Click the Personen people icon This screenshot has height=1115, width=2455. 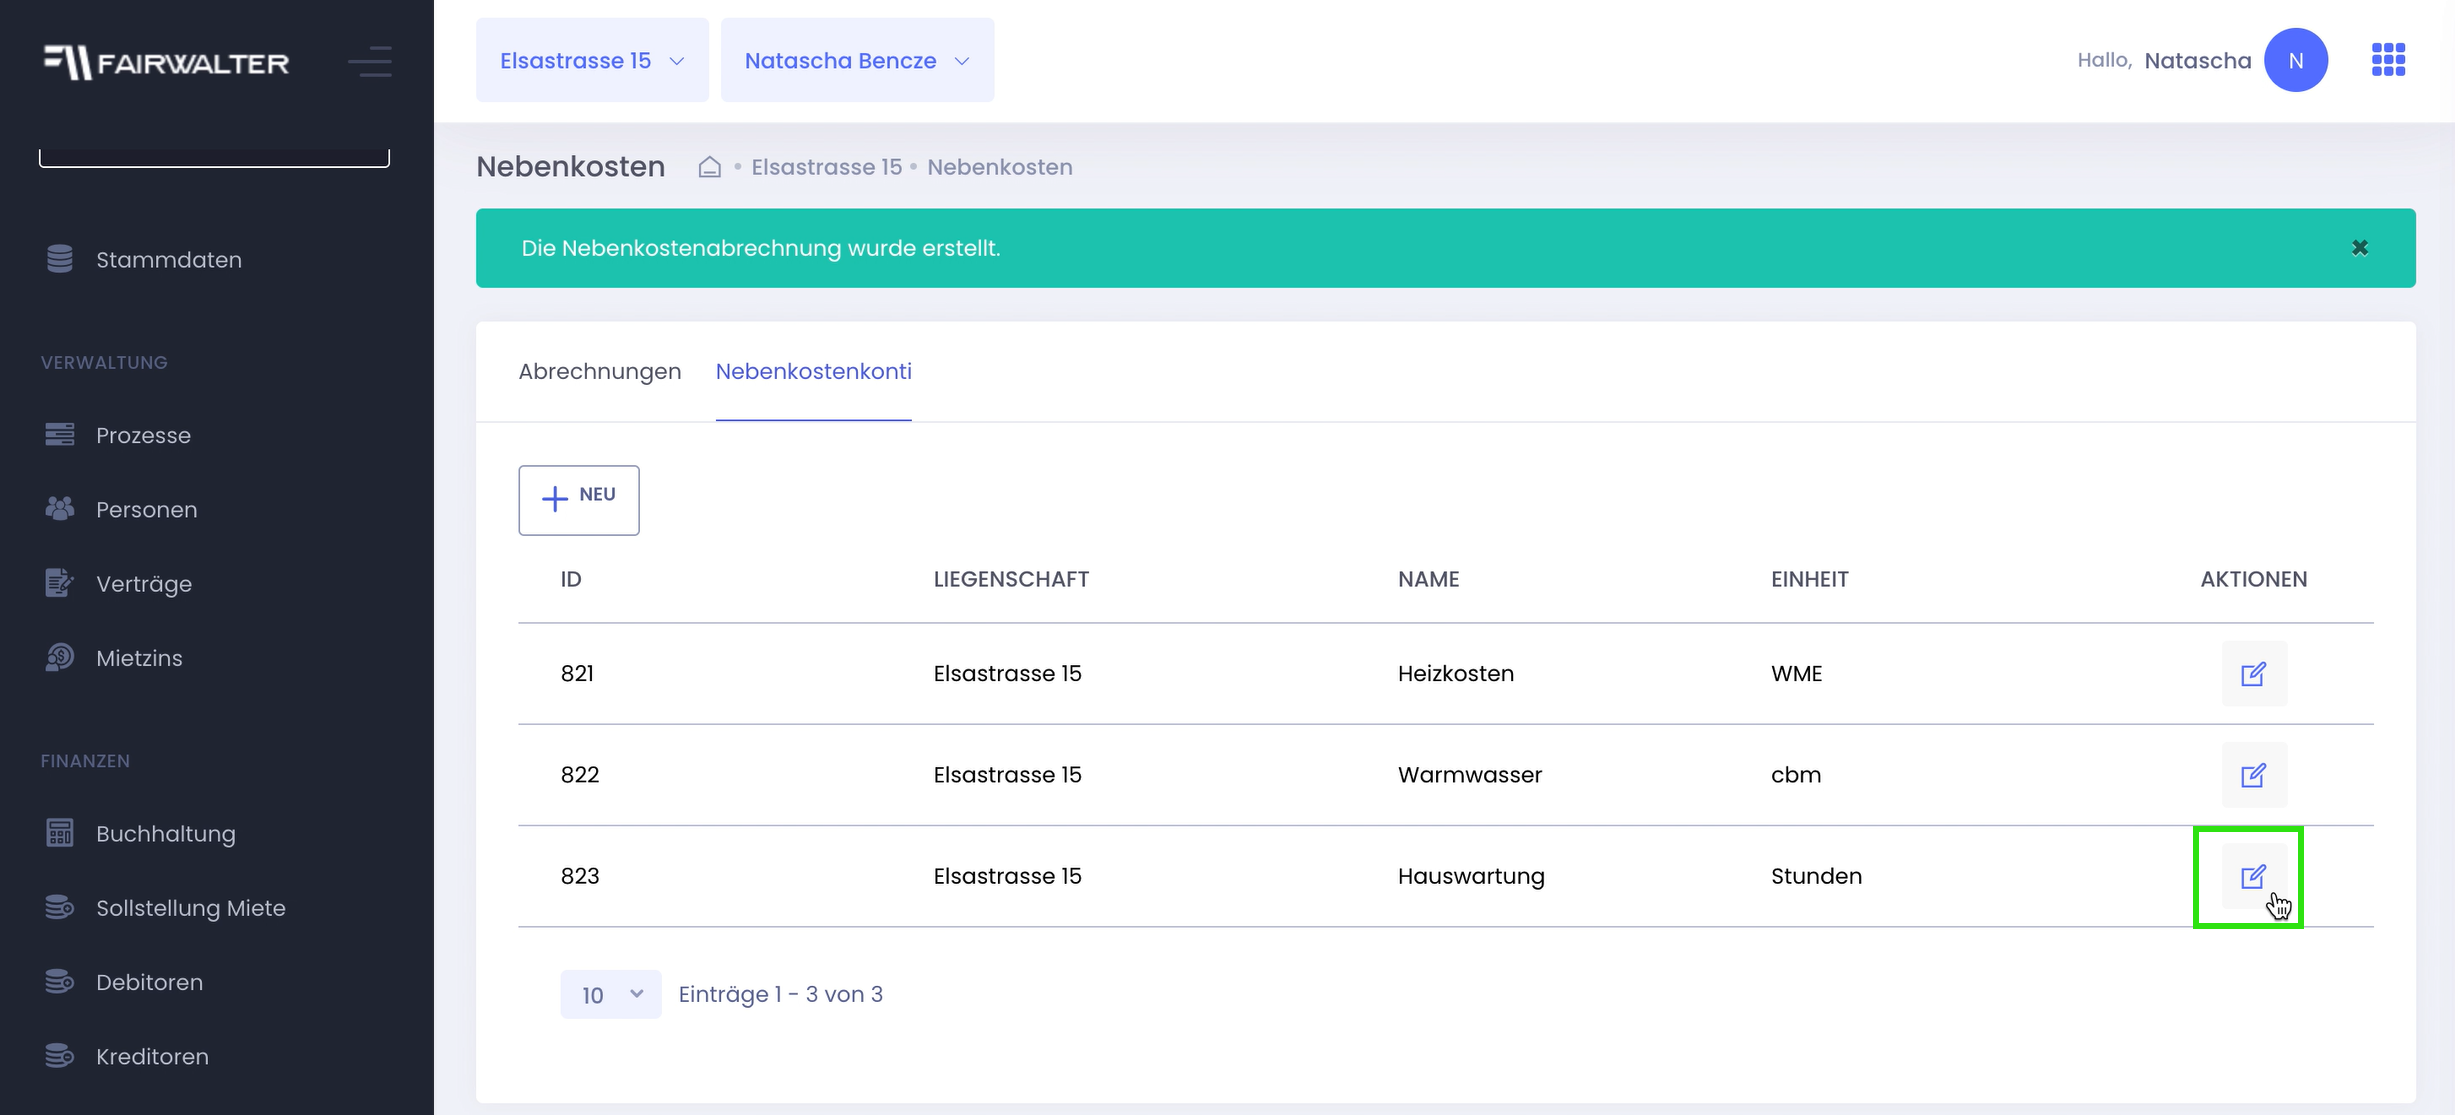60,508
